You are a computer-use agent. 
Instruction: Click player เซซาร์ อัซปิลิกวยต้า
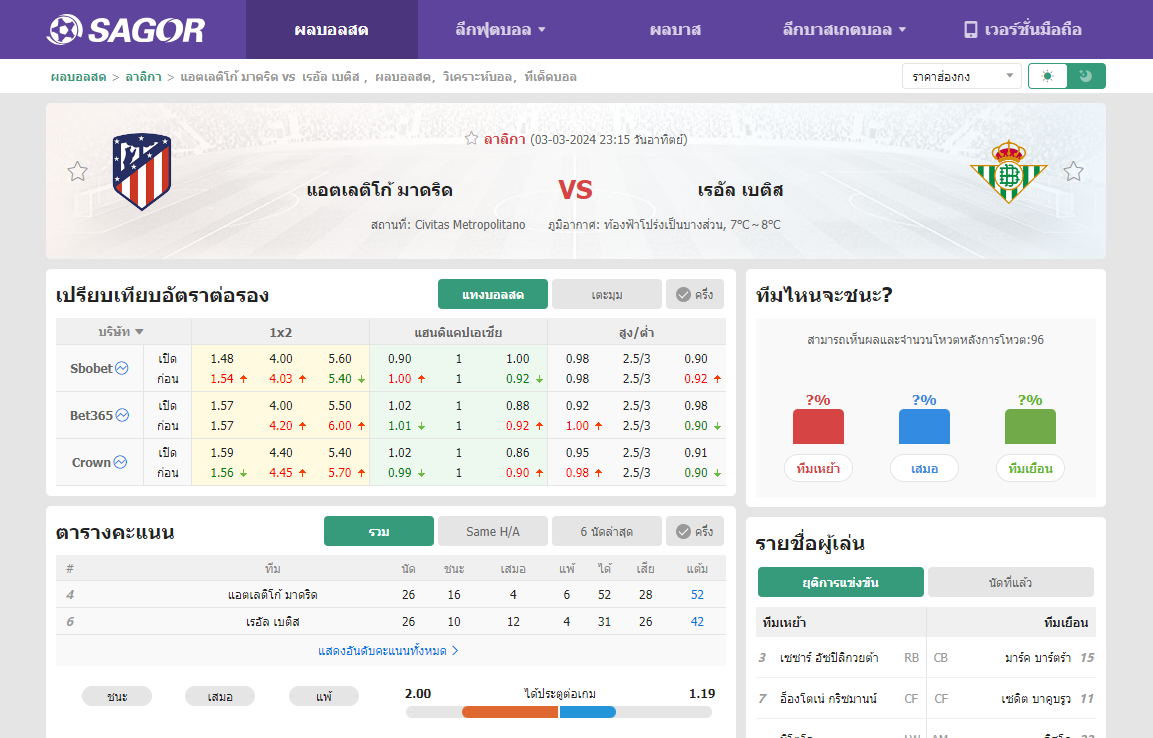(829, 658)
